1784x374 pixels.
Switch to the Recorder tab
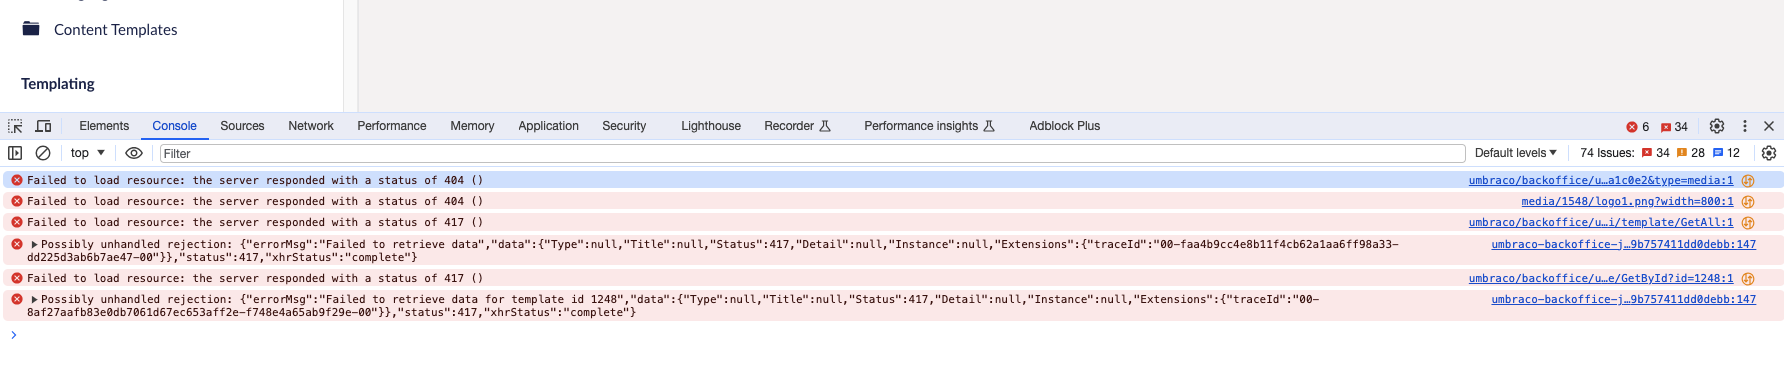pos(797,126)
